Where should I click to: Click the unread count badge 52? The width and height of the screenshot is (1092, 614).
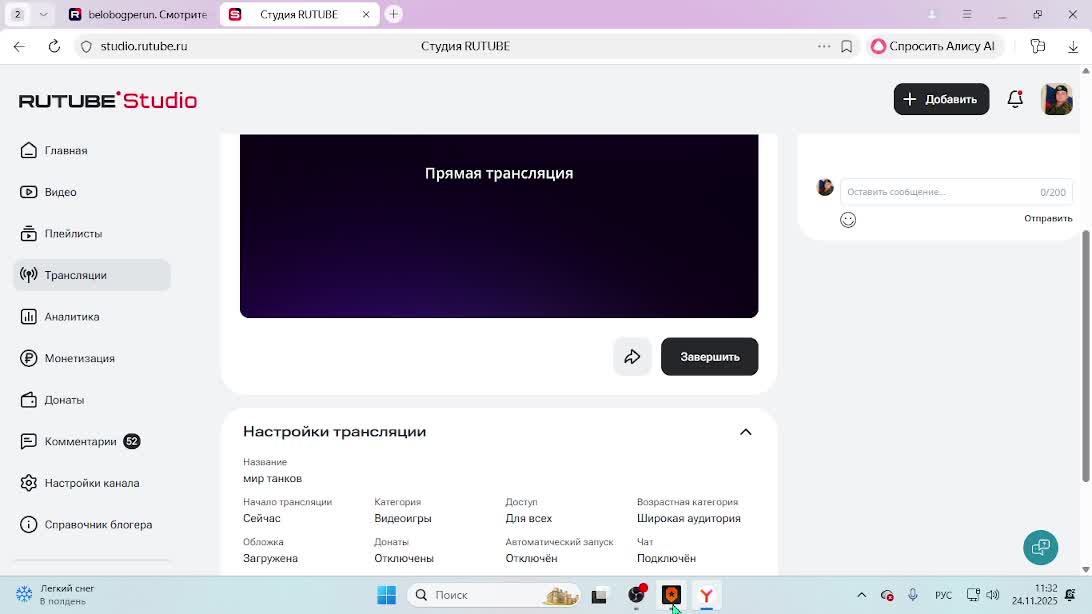[132, 441]
